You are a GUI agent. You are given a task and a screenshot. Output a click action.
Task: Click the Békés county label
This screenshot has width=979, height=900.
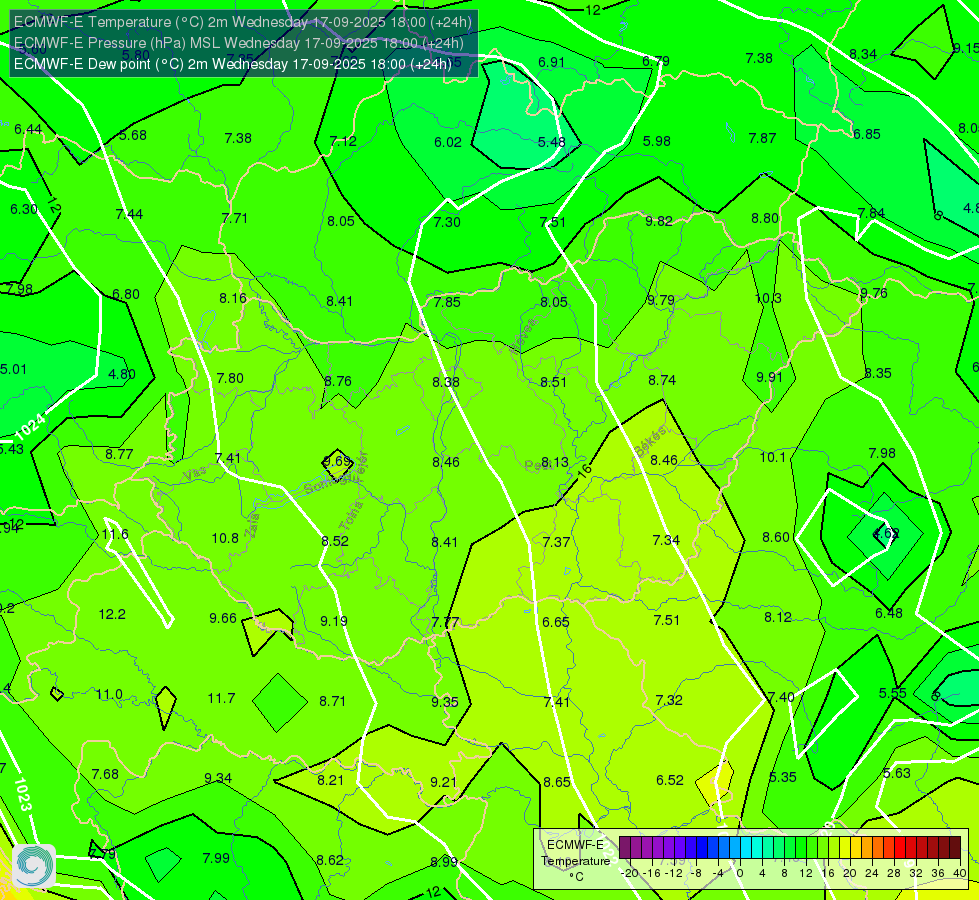[x=650, y=442]
